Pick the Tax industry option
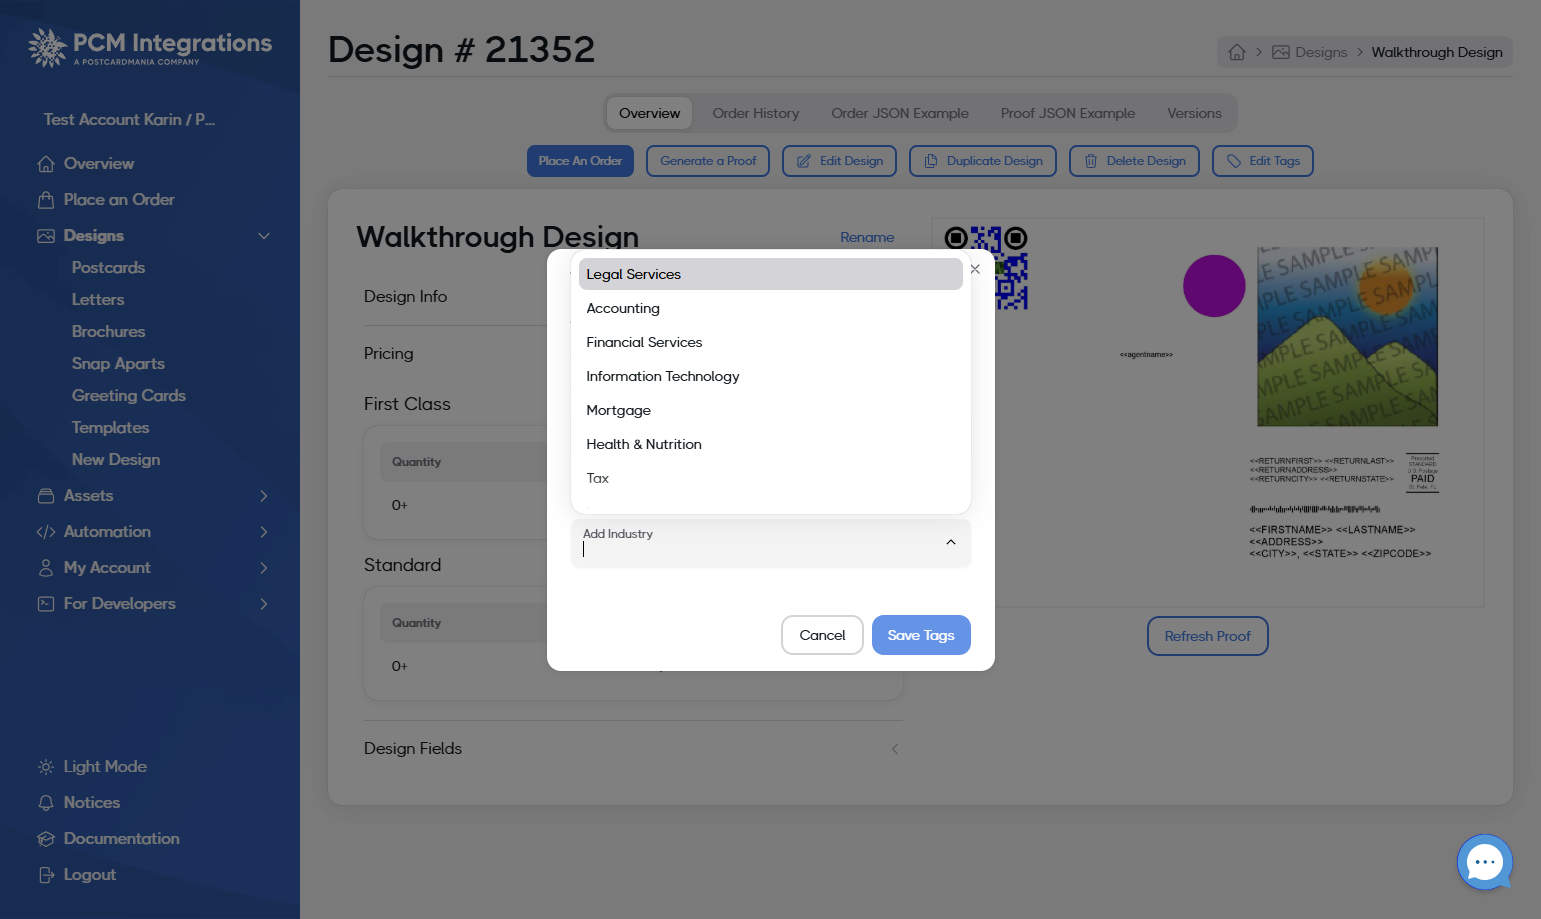 coord(770,478)
